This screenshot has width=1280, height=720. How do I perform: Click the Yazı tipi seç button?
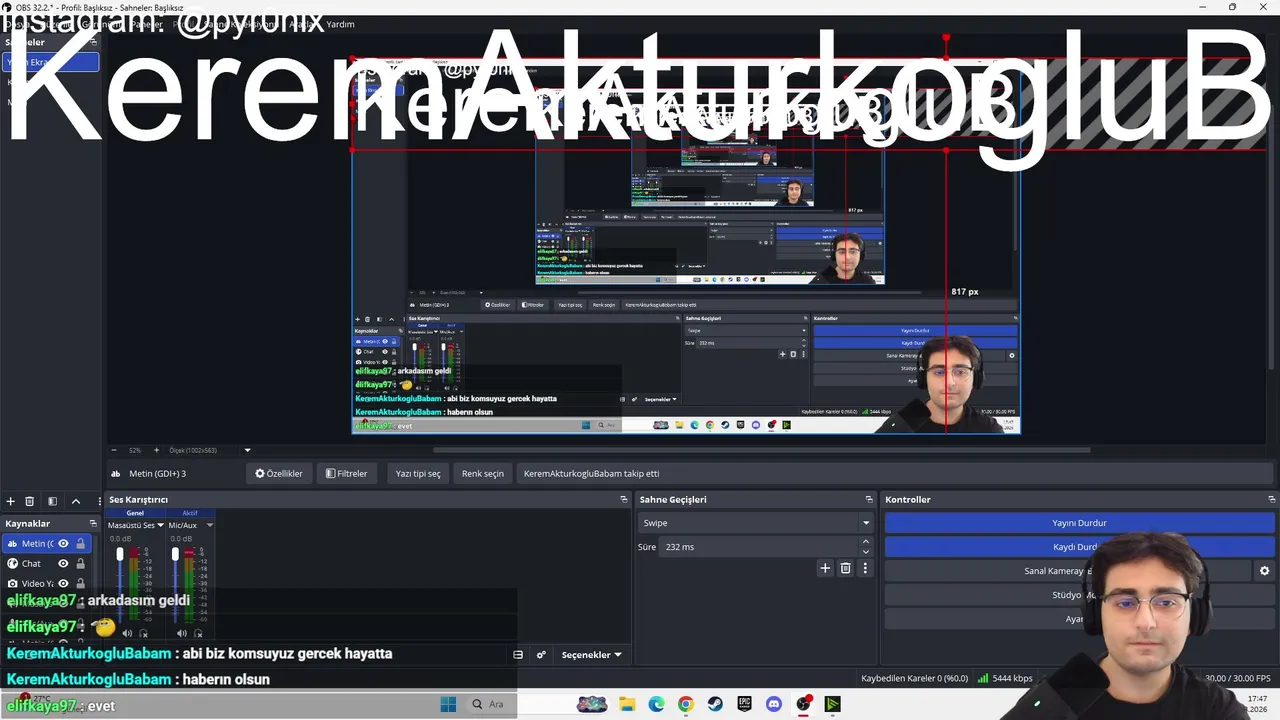coord(418,473)
